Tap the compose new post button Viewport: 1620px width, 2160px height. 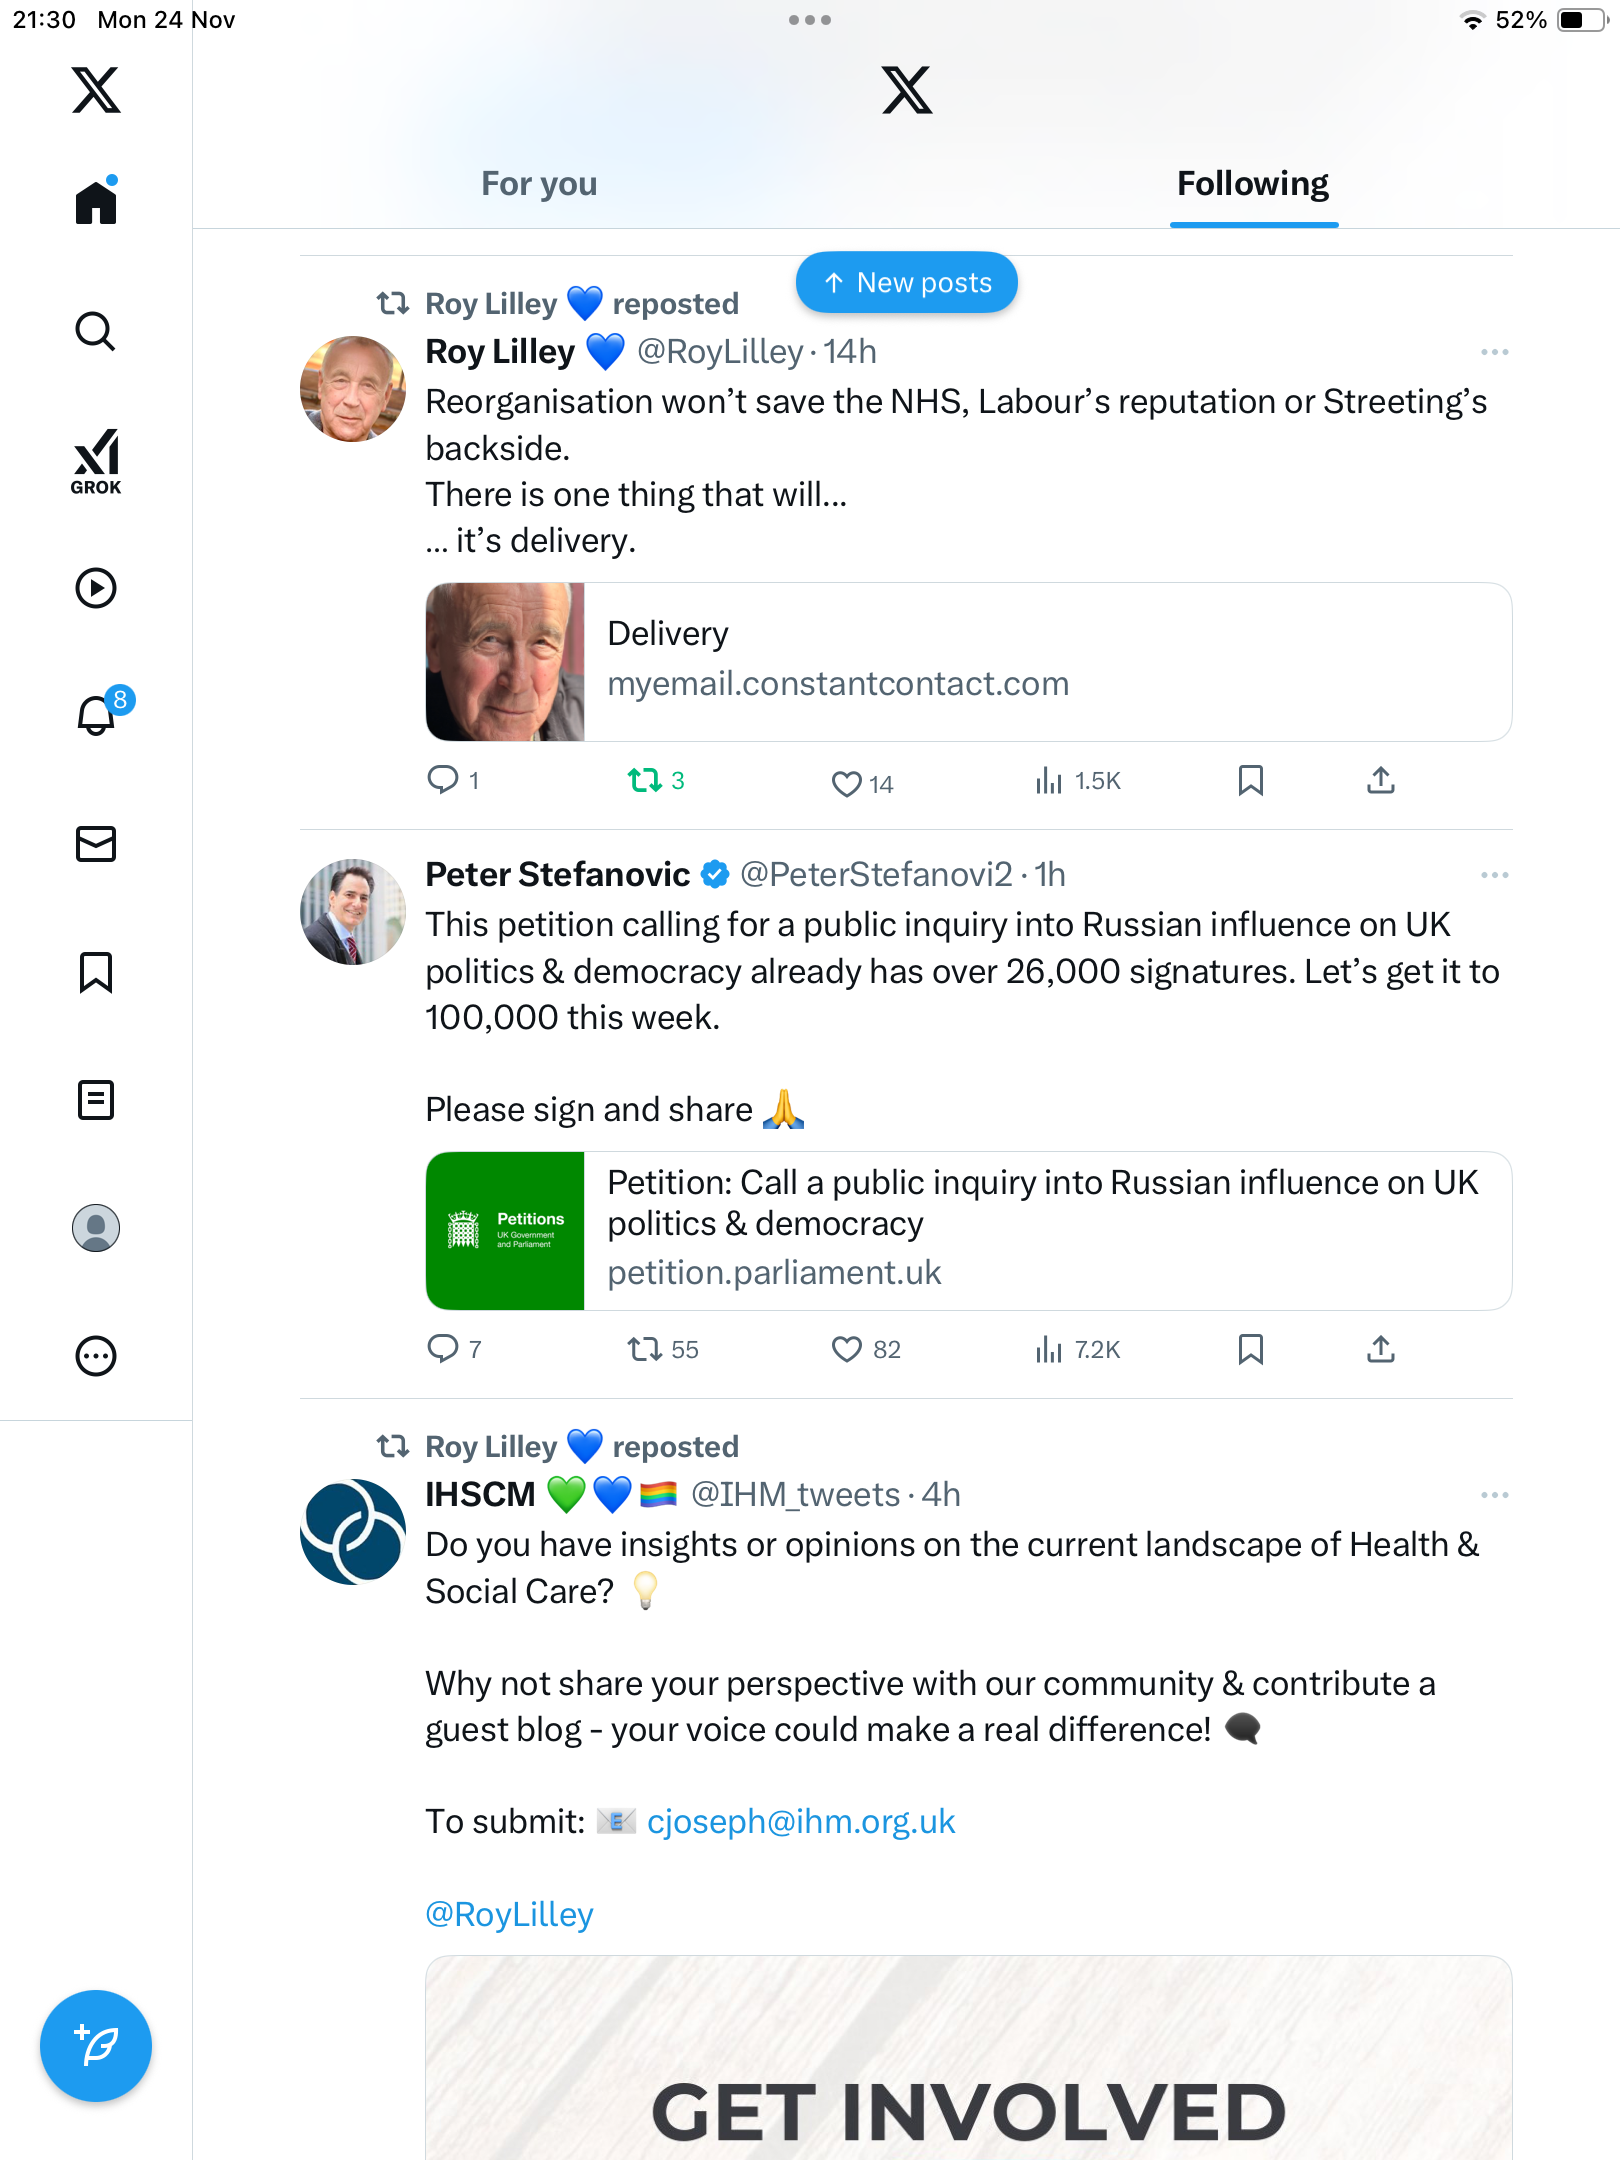(x=96, y=2046)
